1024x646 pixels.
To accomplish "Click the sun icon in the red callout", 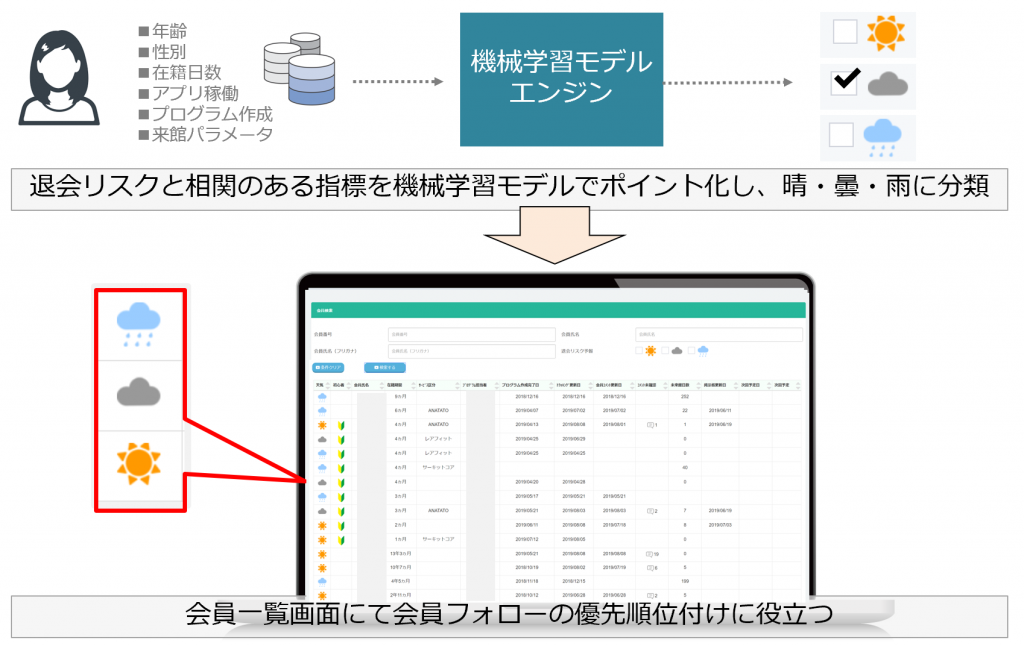I will click(x=139, y=460).
